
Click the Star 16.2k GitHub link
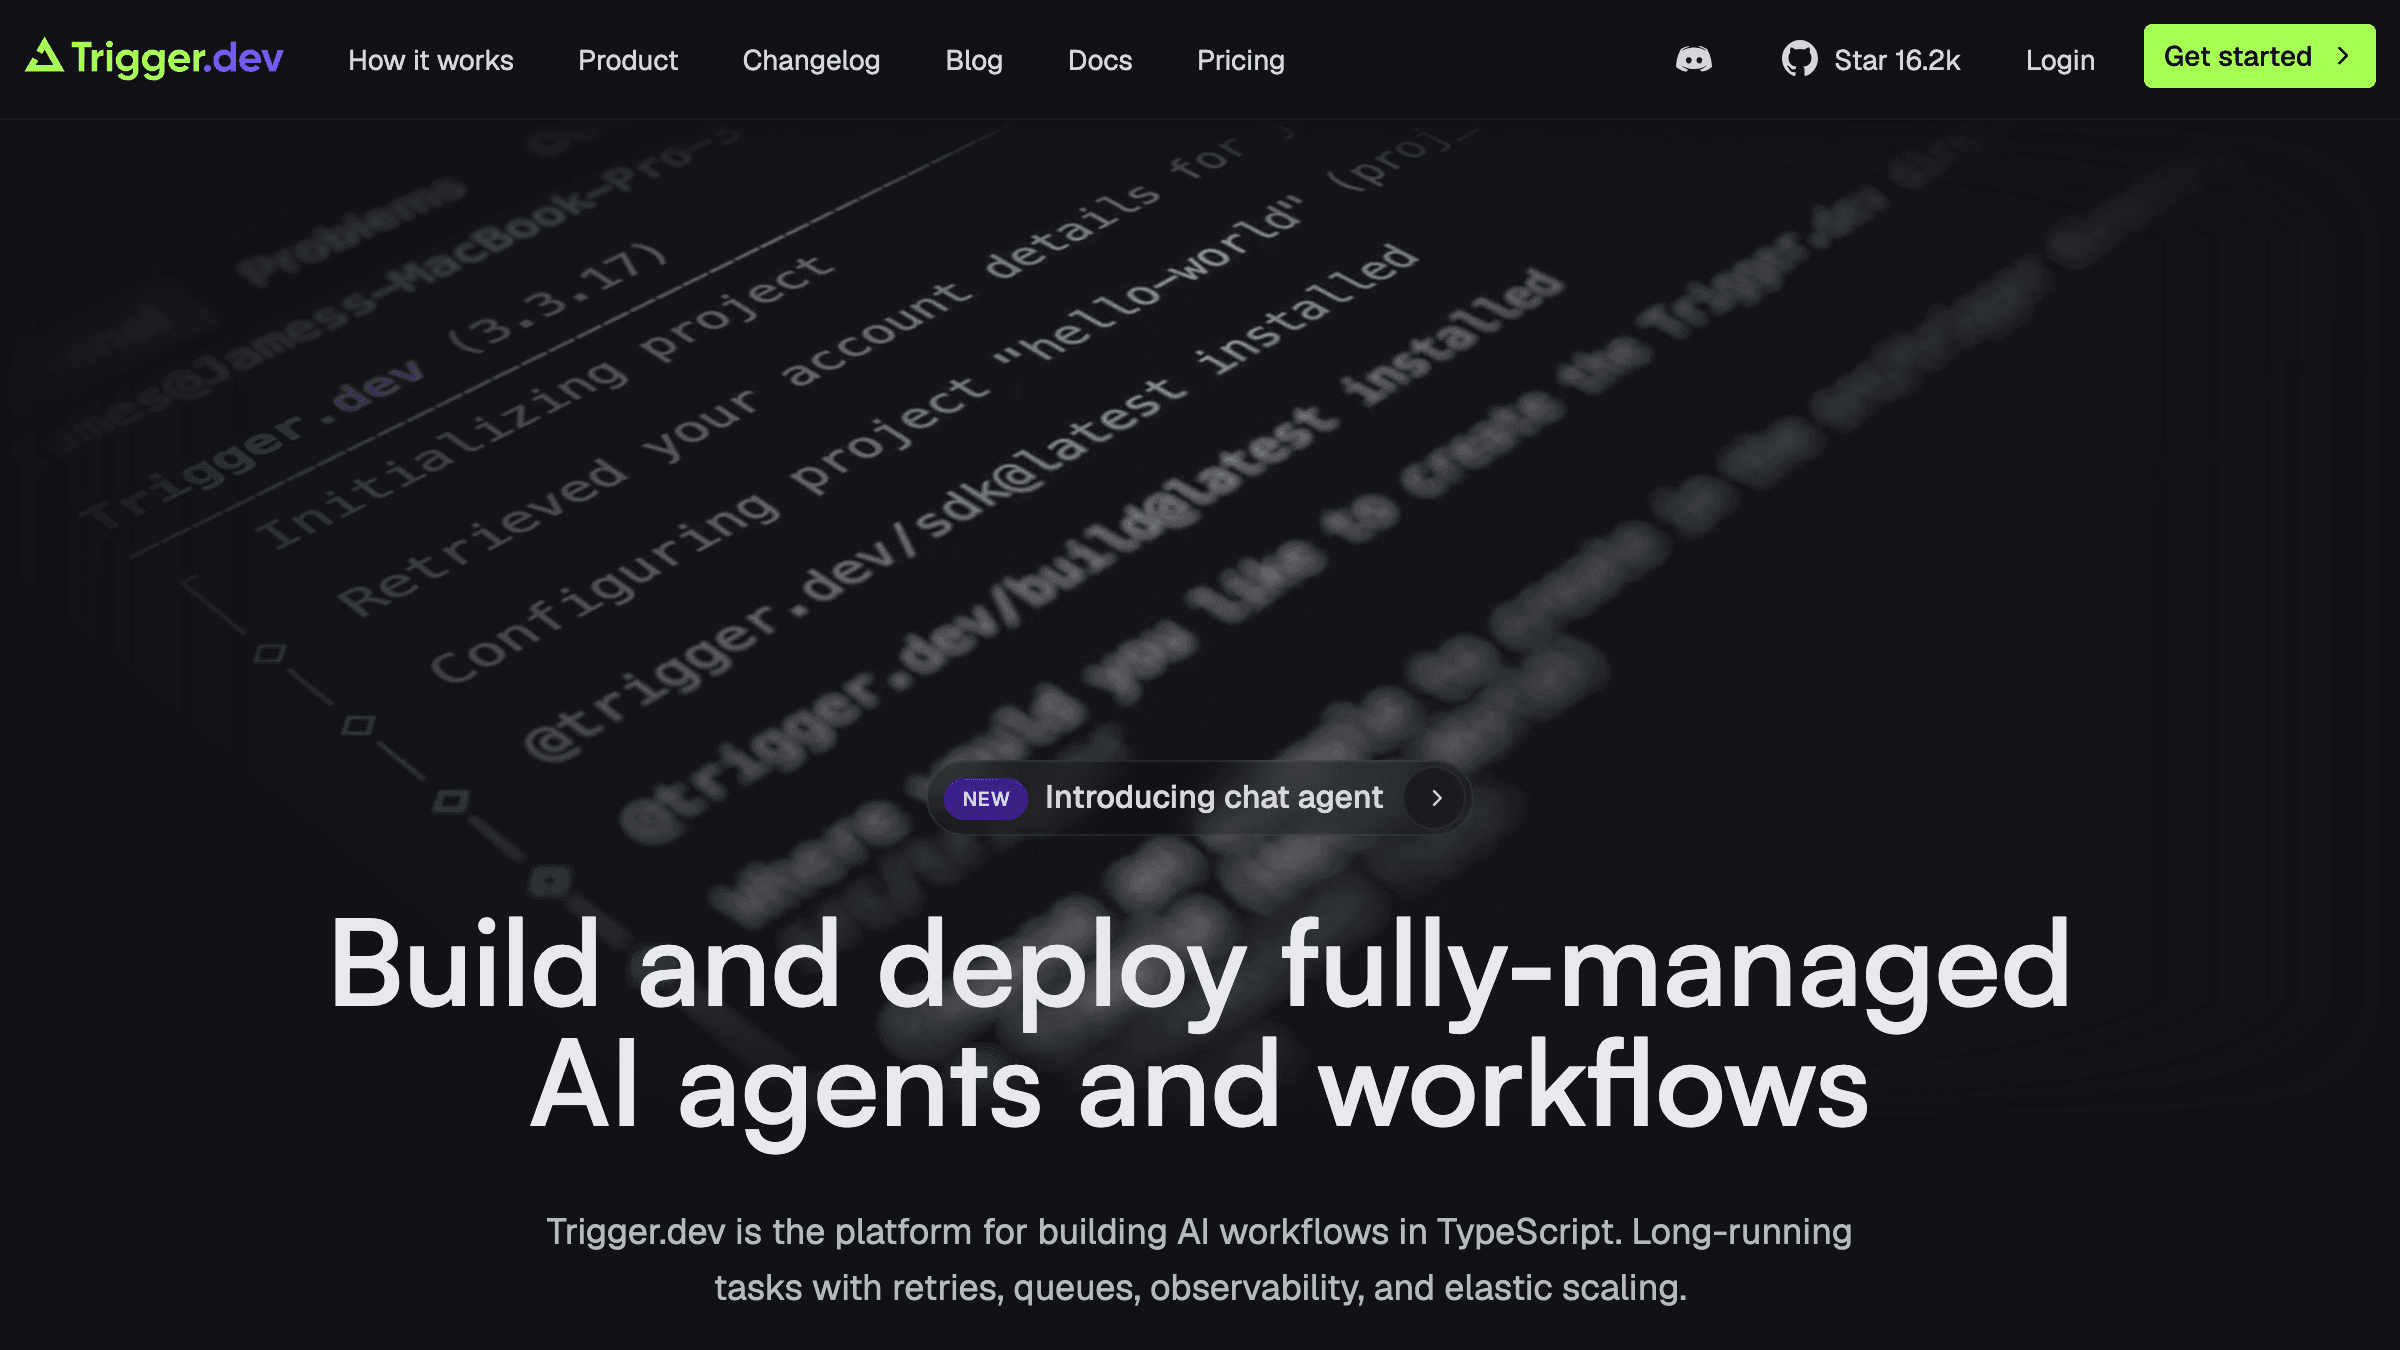[x=1870, y=60]
